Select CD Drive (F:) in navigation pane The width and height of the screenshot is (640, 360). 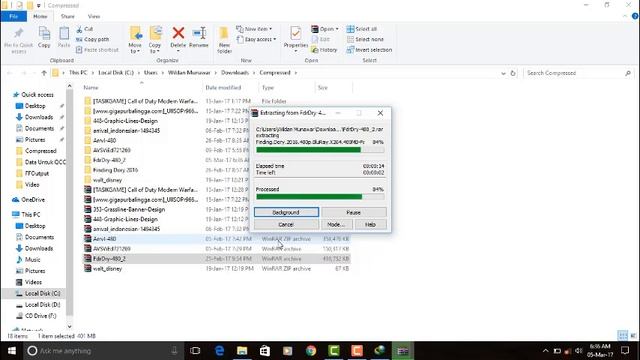click(x=40, y=316)
